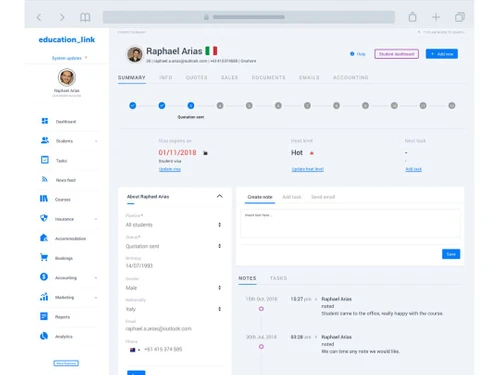Click the note text input area
Image resolution: width=500 pixels, height=375 pixels.
pos(350,223)
